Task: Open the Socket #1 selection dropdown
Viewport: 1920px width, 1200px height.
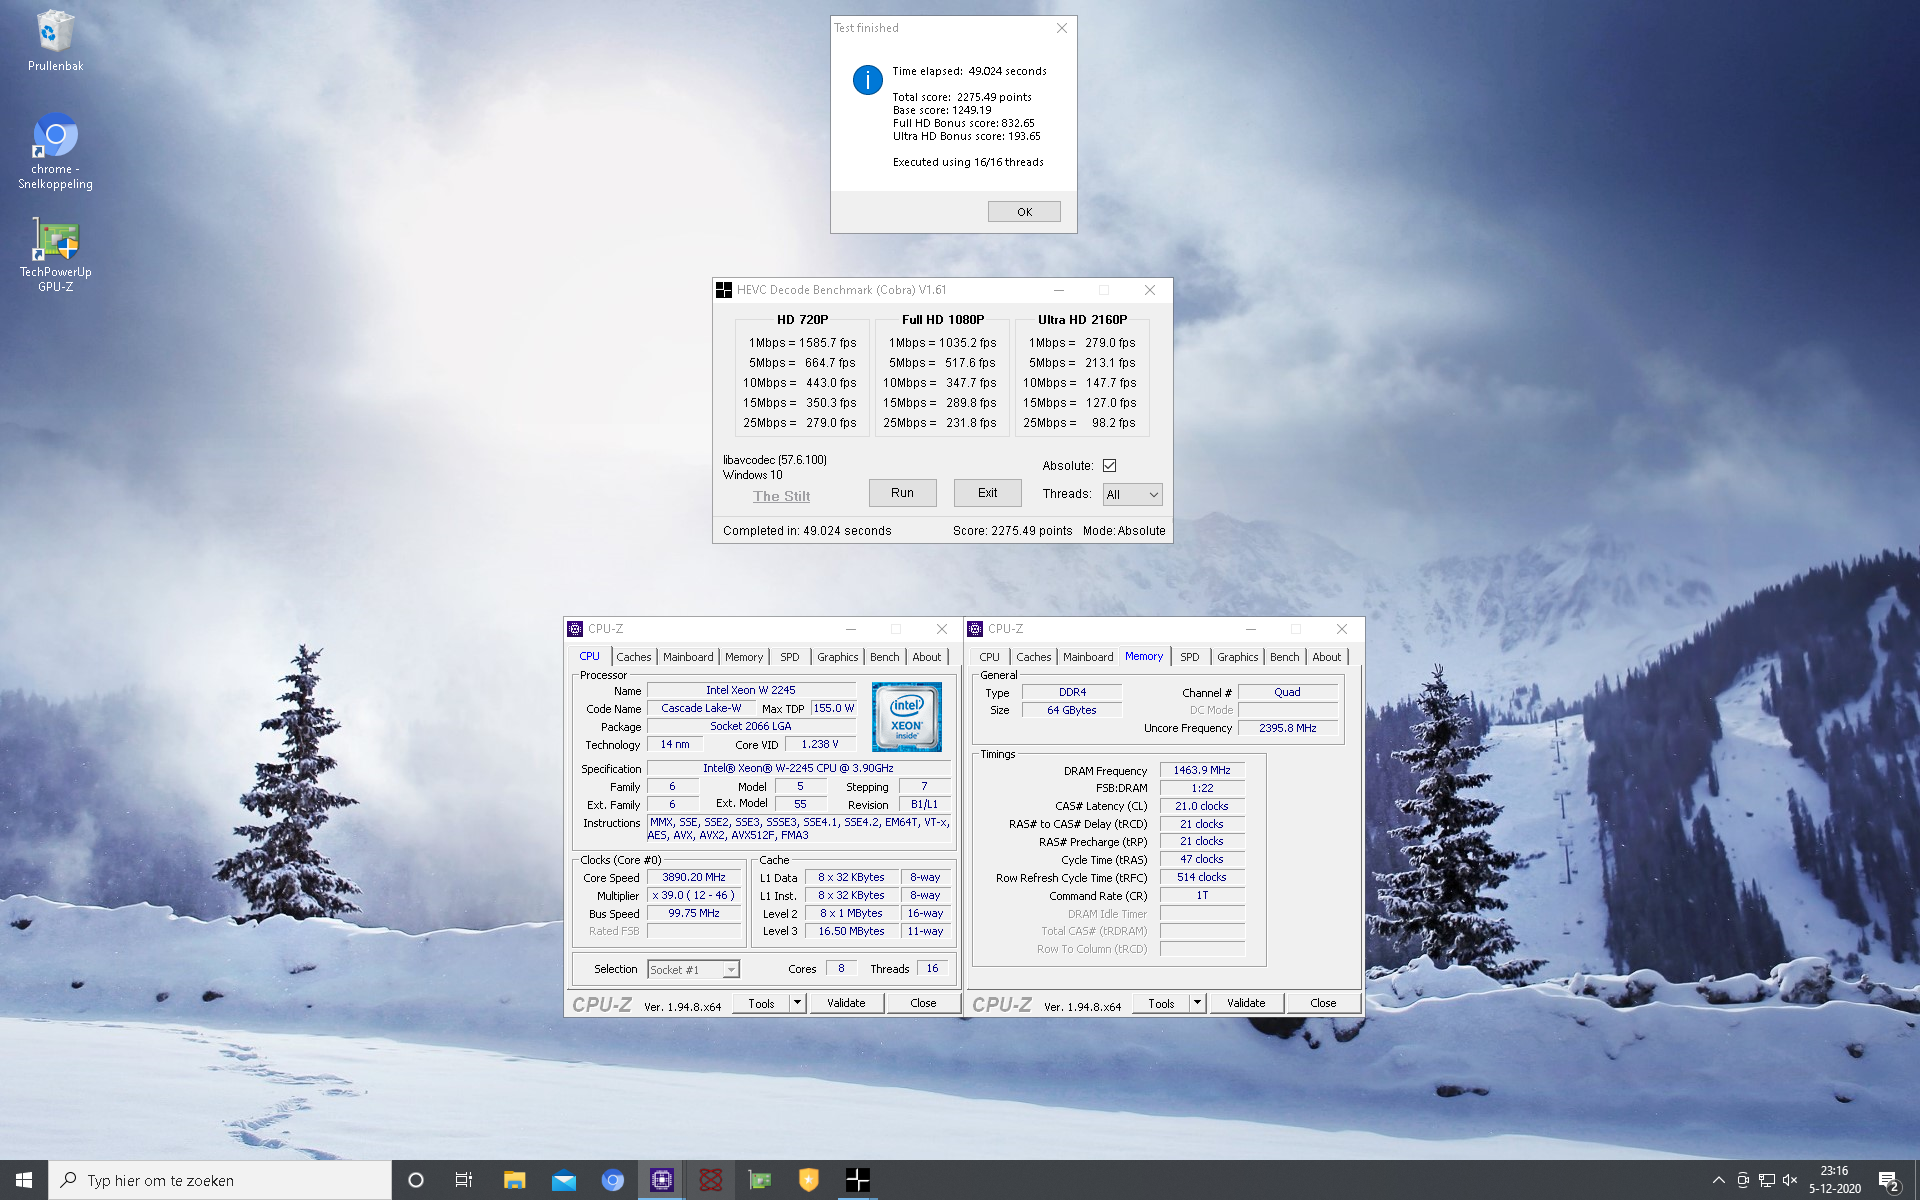Action: [x=693, y=969]
